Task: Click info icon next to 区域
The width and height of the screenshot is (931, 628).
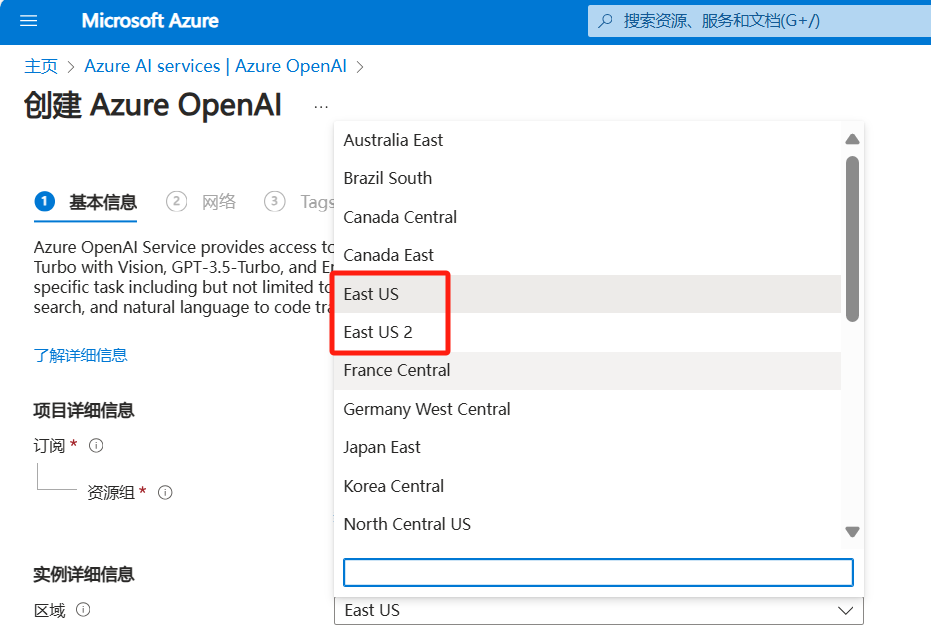Action: (x=84, y=610)
